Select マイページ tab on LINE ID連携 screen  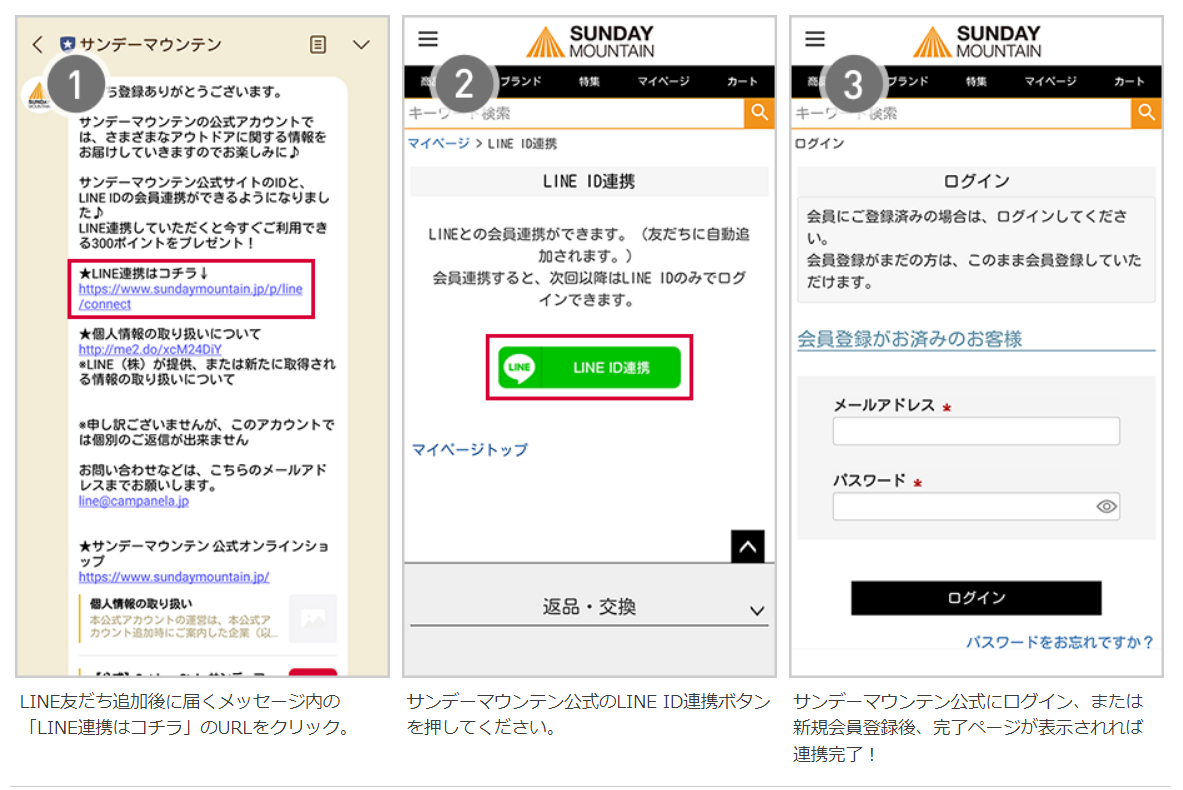663,82
